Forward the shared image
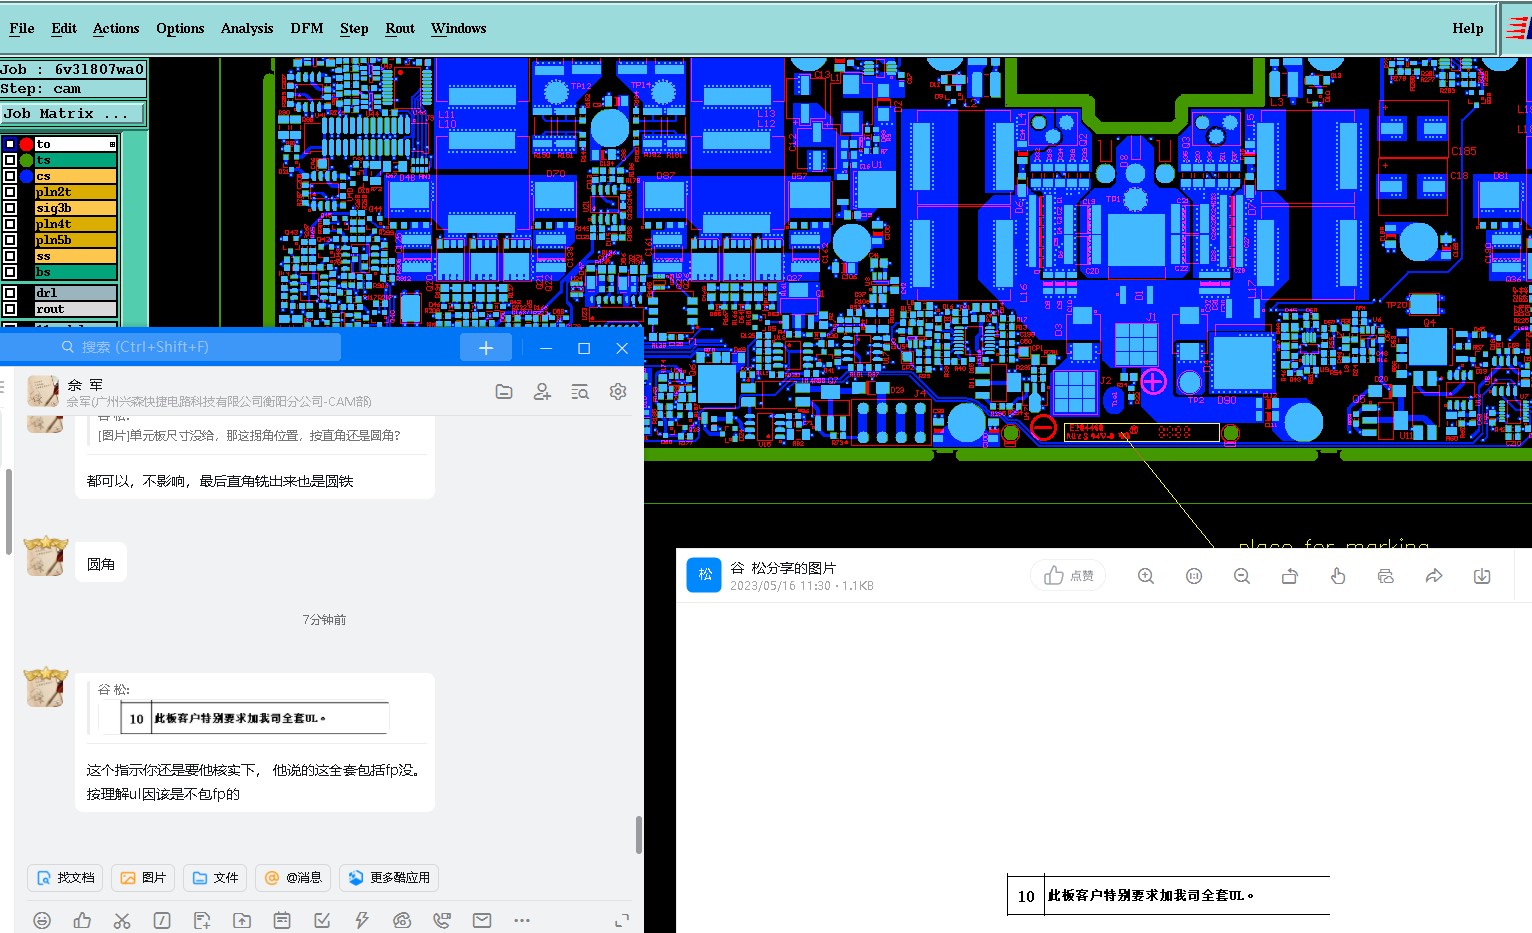 pos(1434,576)
